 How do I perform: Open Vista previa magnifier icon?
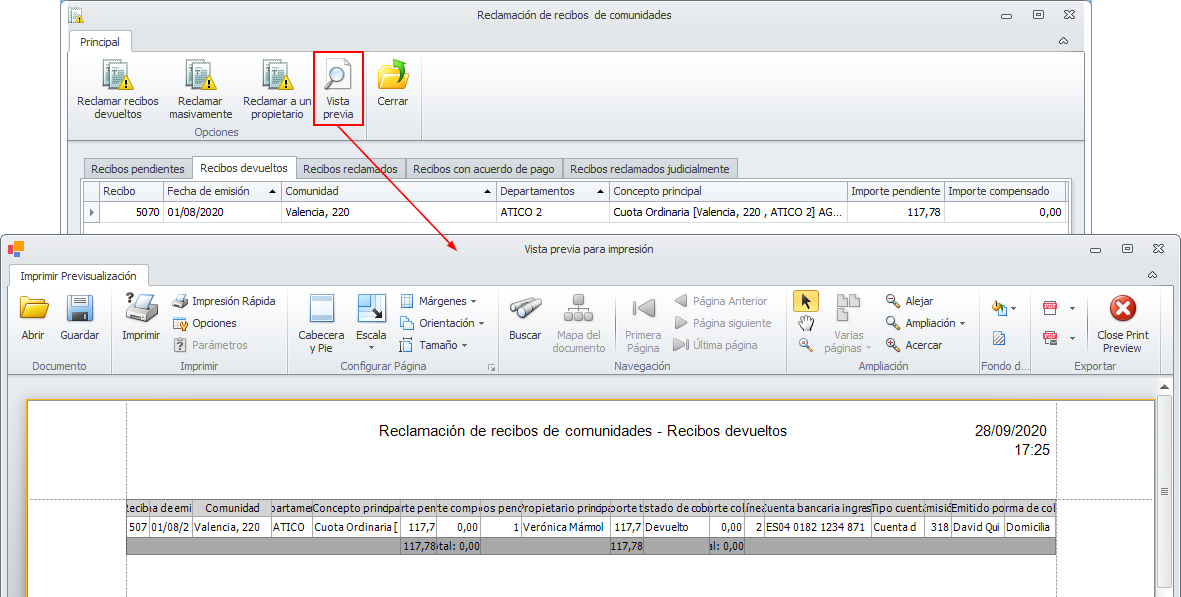[337, 76]
